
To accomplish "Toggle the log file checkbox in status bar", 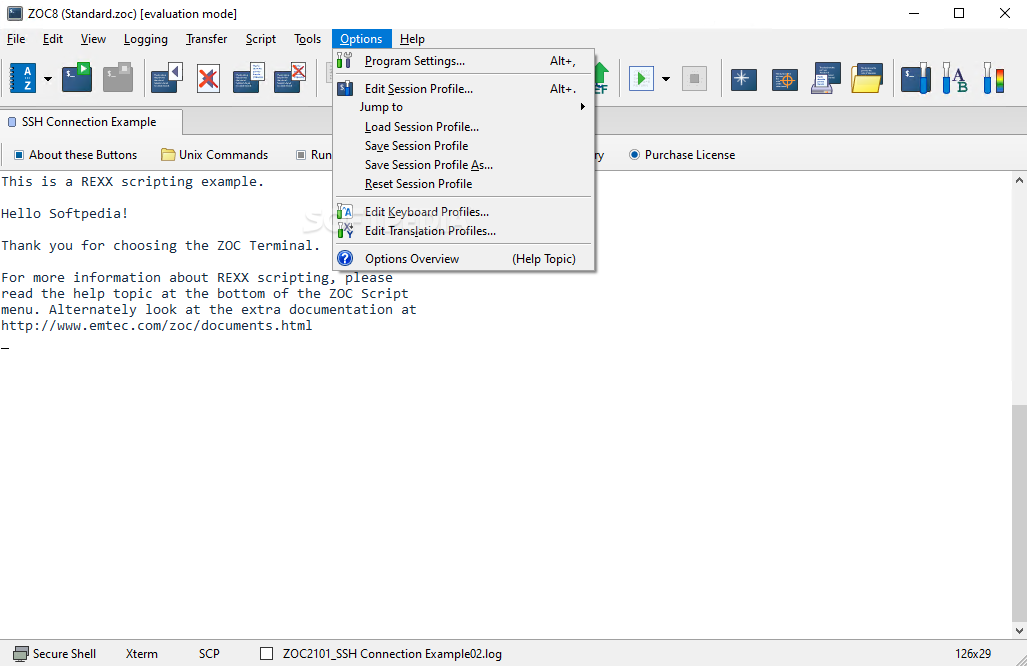I will tap(267, 654).
